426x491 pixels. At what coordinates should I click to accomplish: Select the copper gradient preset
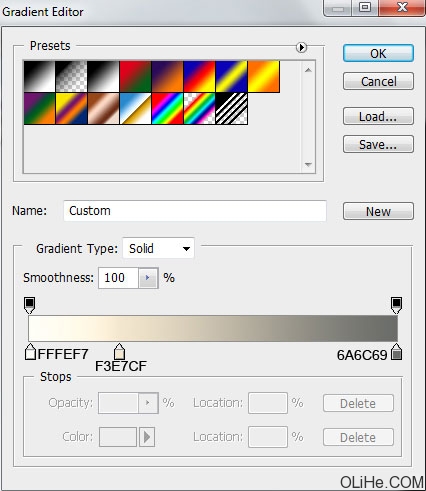103,109
